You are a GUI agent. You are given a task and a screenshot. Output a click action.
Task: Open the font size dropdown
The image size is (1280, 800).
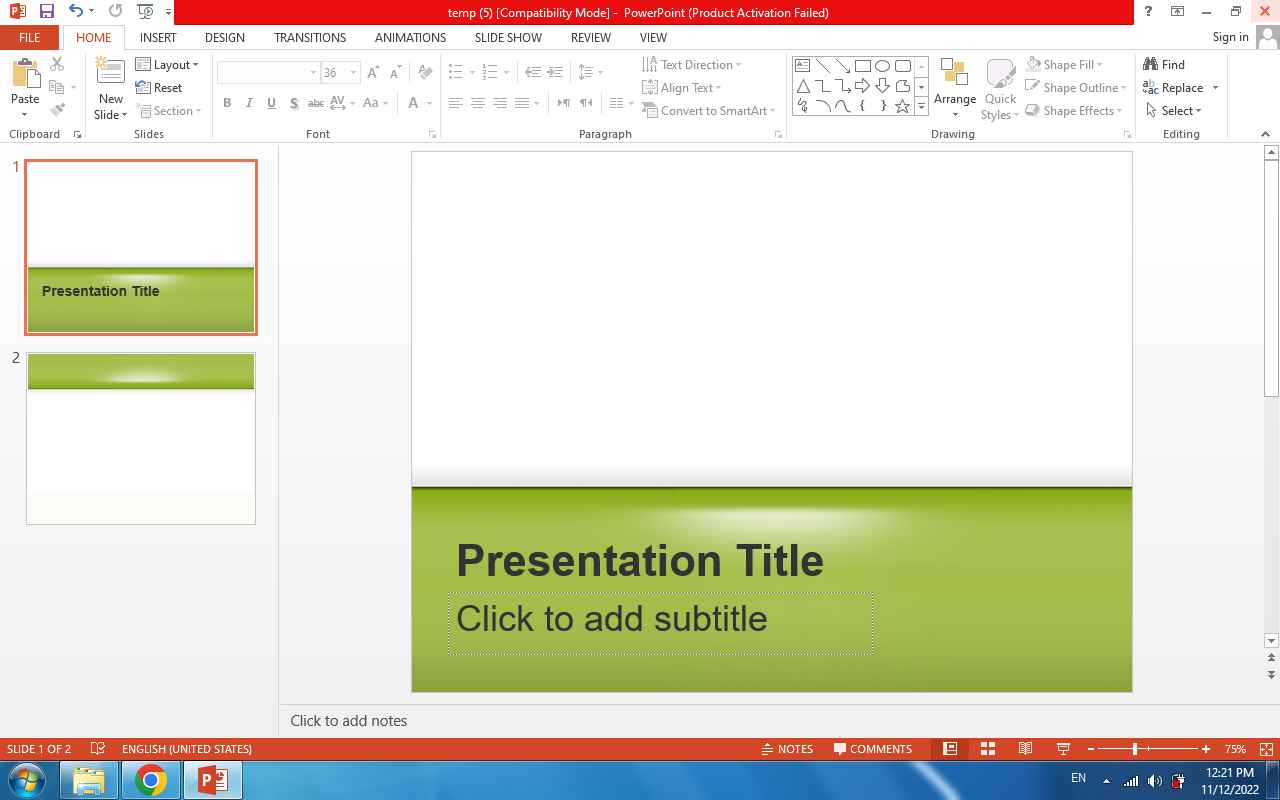click(353, 73)
